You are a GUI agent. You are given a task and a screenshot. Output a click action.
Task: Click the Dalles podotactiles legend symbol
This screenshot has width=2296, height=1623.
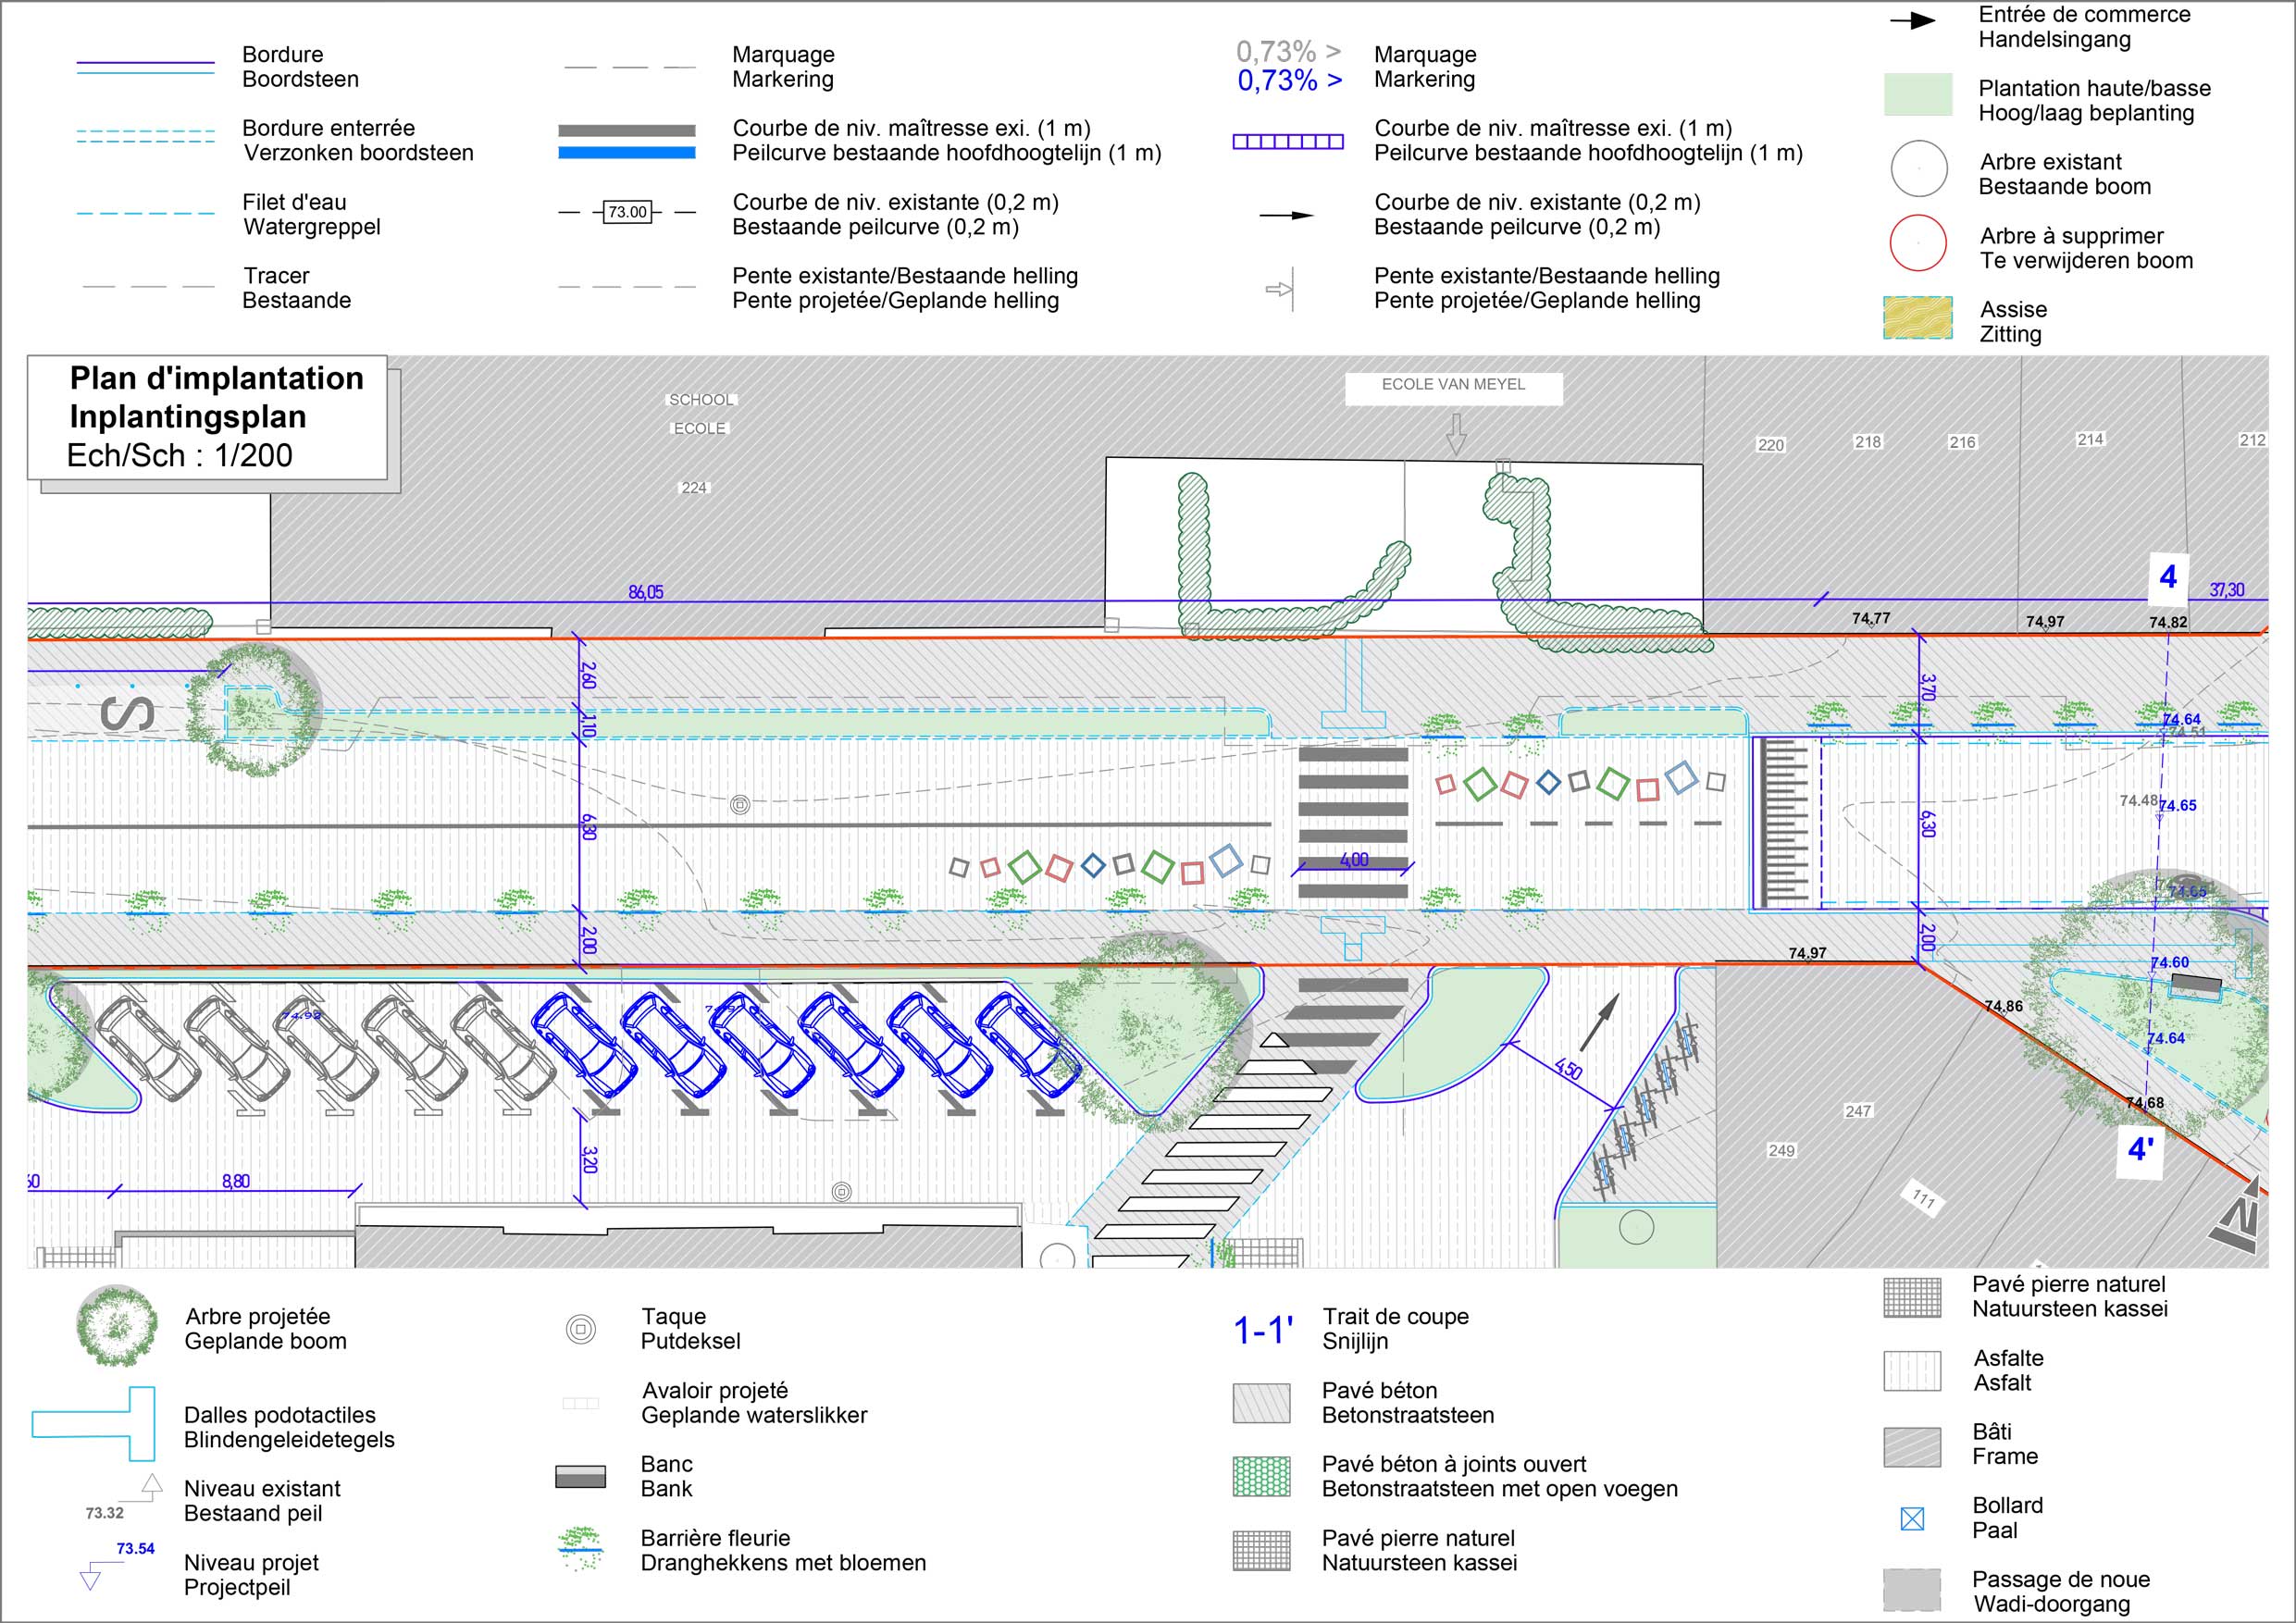(95, 1425)
